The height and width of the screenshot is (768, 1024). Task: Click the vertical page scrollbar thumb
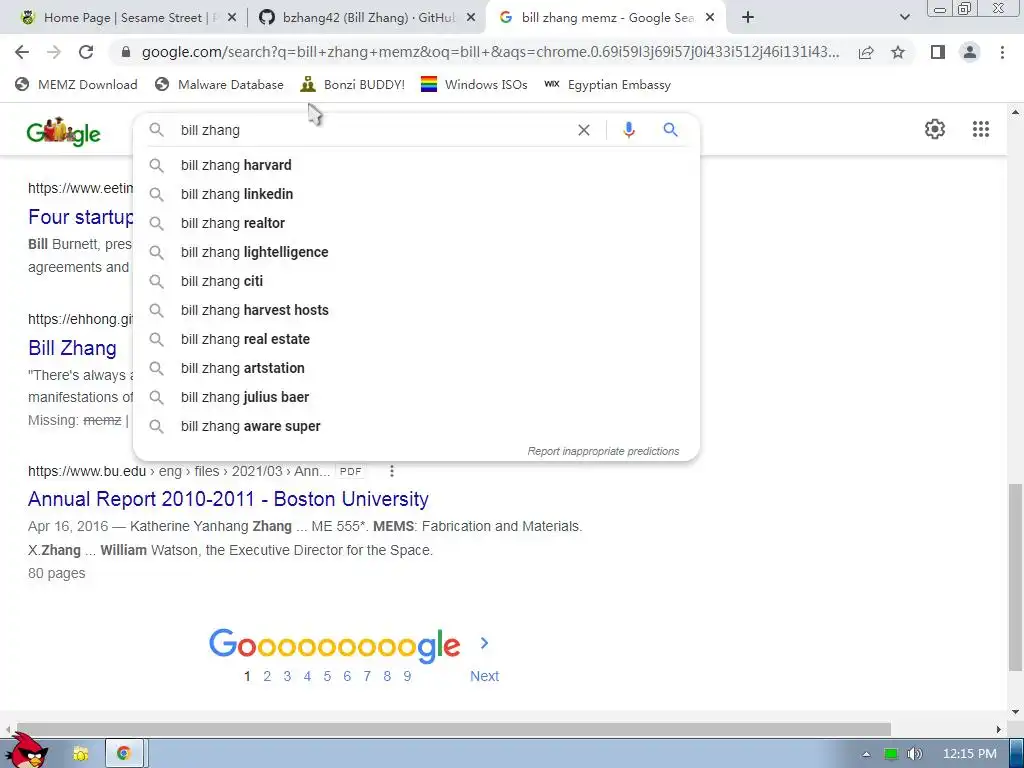click(x=1015, y=577)
